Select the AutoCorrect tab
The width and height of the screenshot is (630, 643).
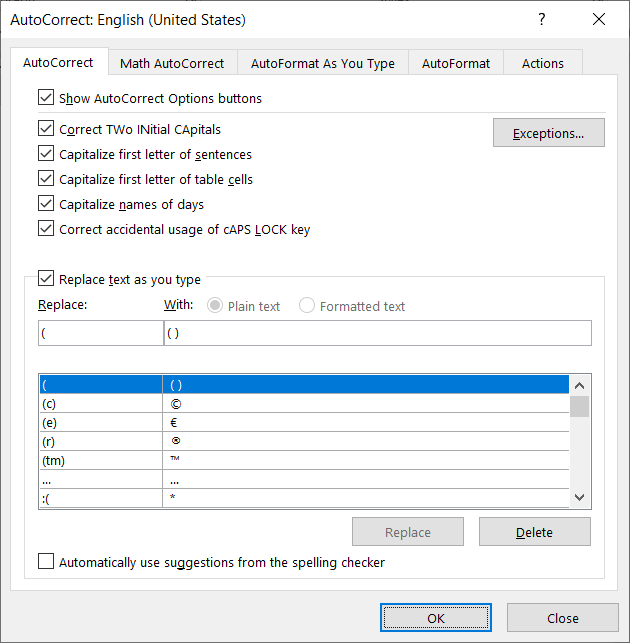click(58, 62)
